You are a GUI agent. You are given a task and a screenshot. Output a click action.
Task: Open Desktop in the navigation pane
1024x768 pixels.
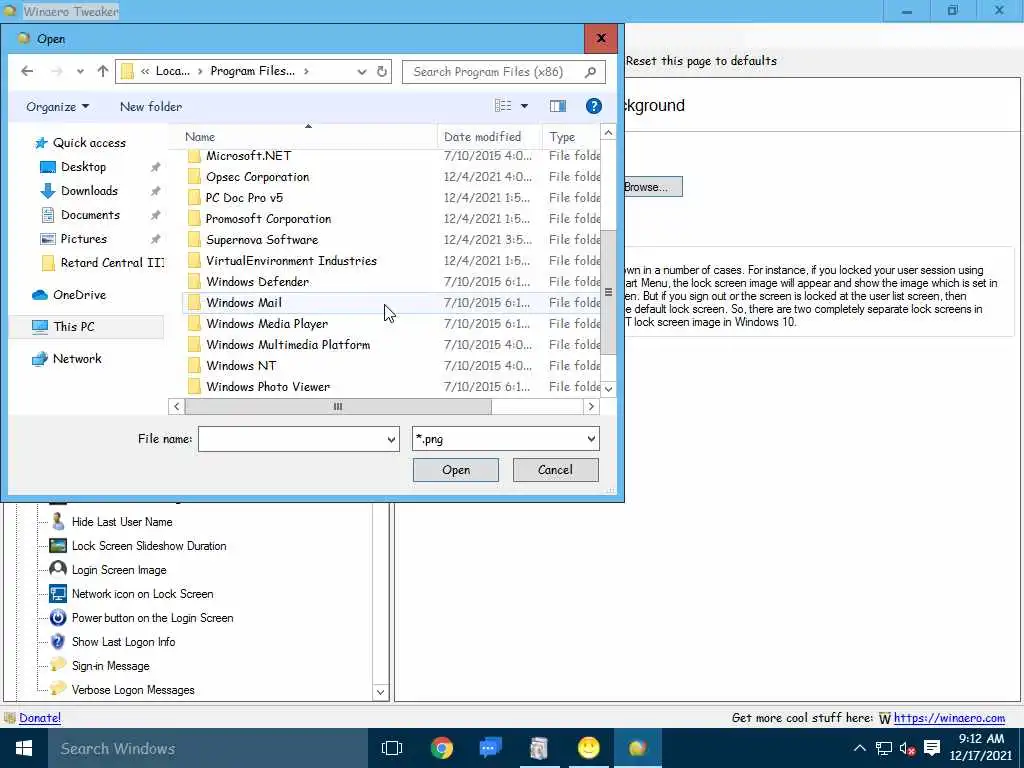click(x=83, y=167)
